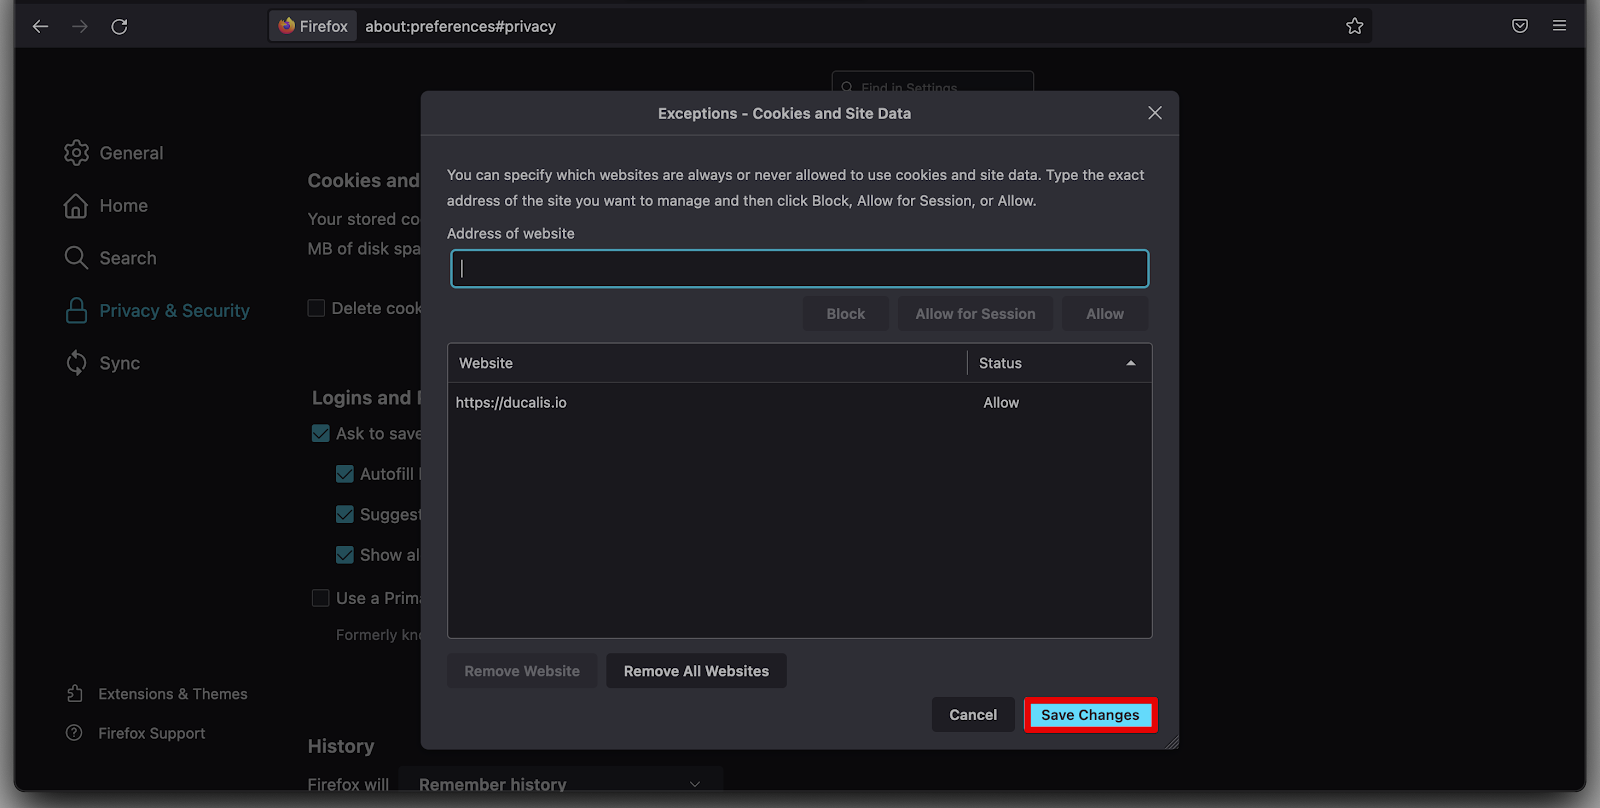Select Privacy & Security in sidebar

click(x=174, y=311)
